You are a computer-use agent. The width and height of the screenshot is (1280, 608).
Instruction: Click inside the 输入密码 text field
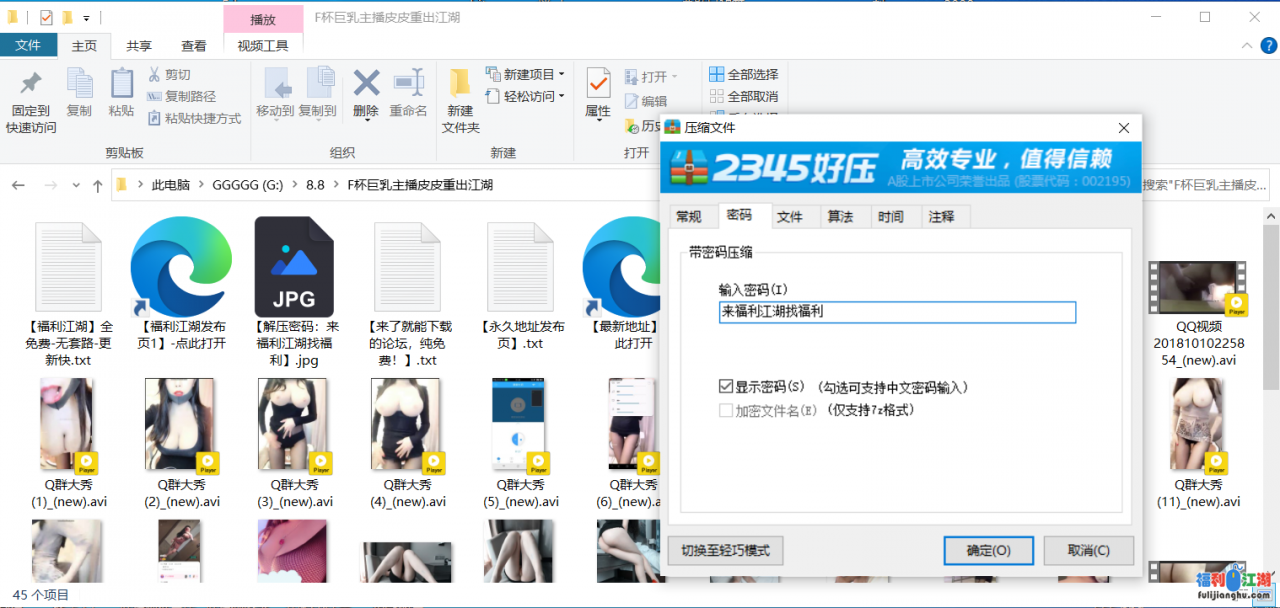(896, 312)
